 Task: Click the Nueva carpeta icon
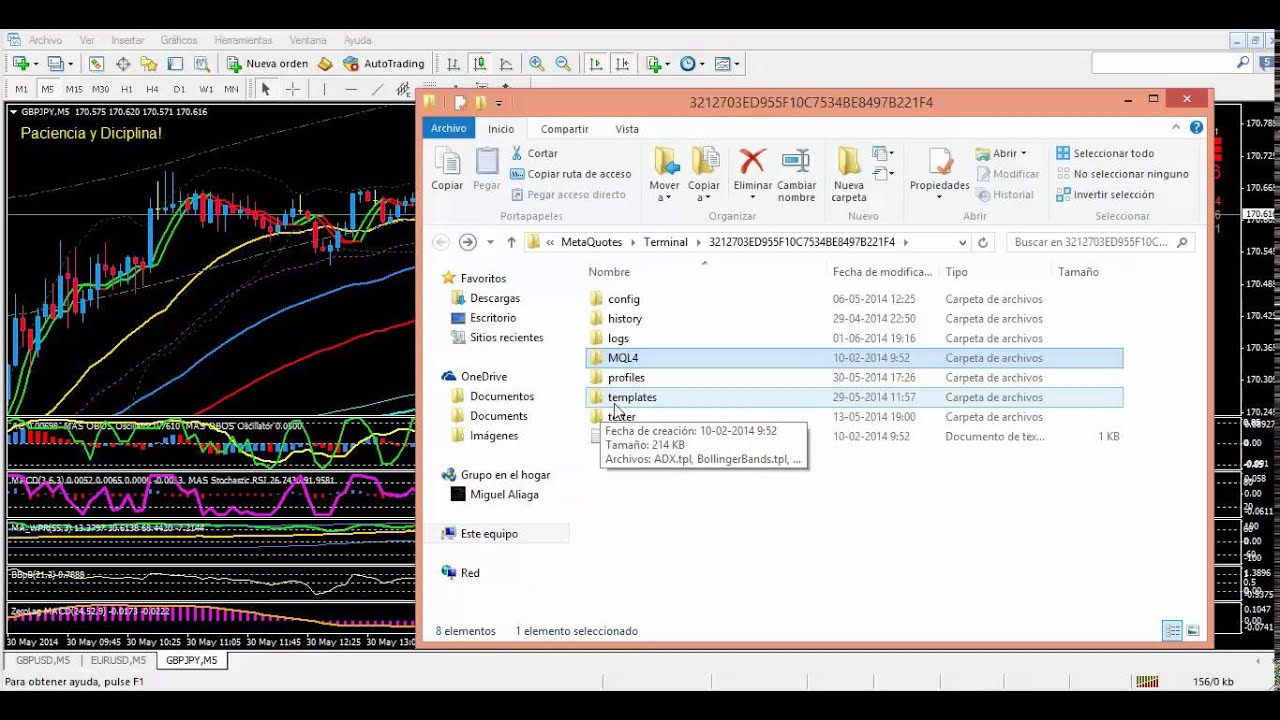(849, 161)
